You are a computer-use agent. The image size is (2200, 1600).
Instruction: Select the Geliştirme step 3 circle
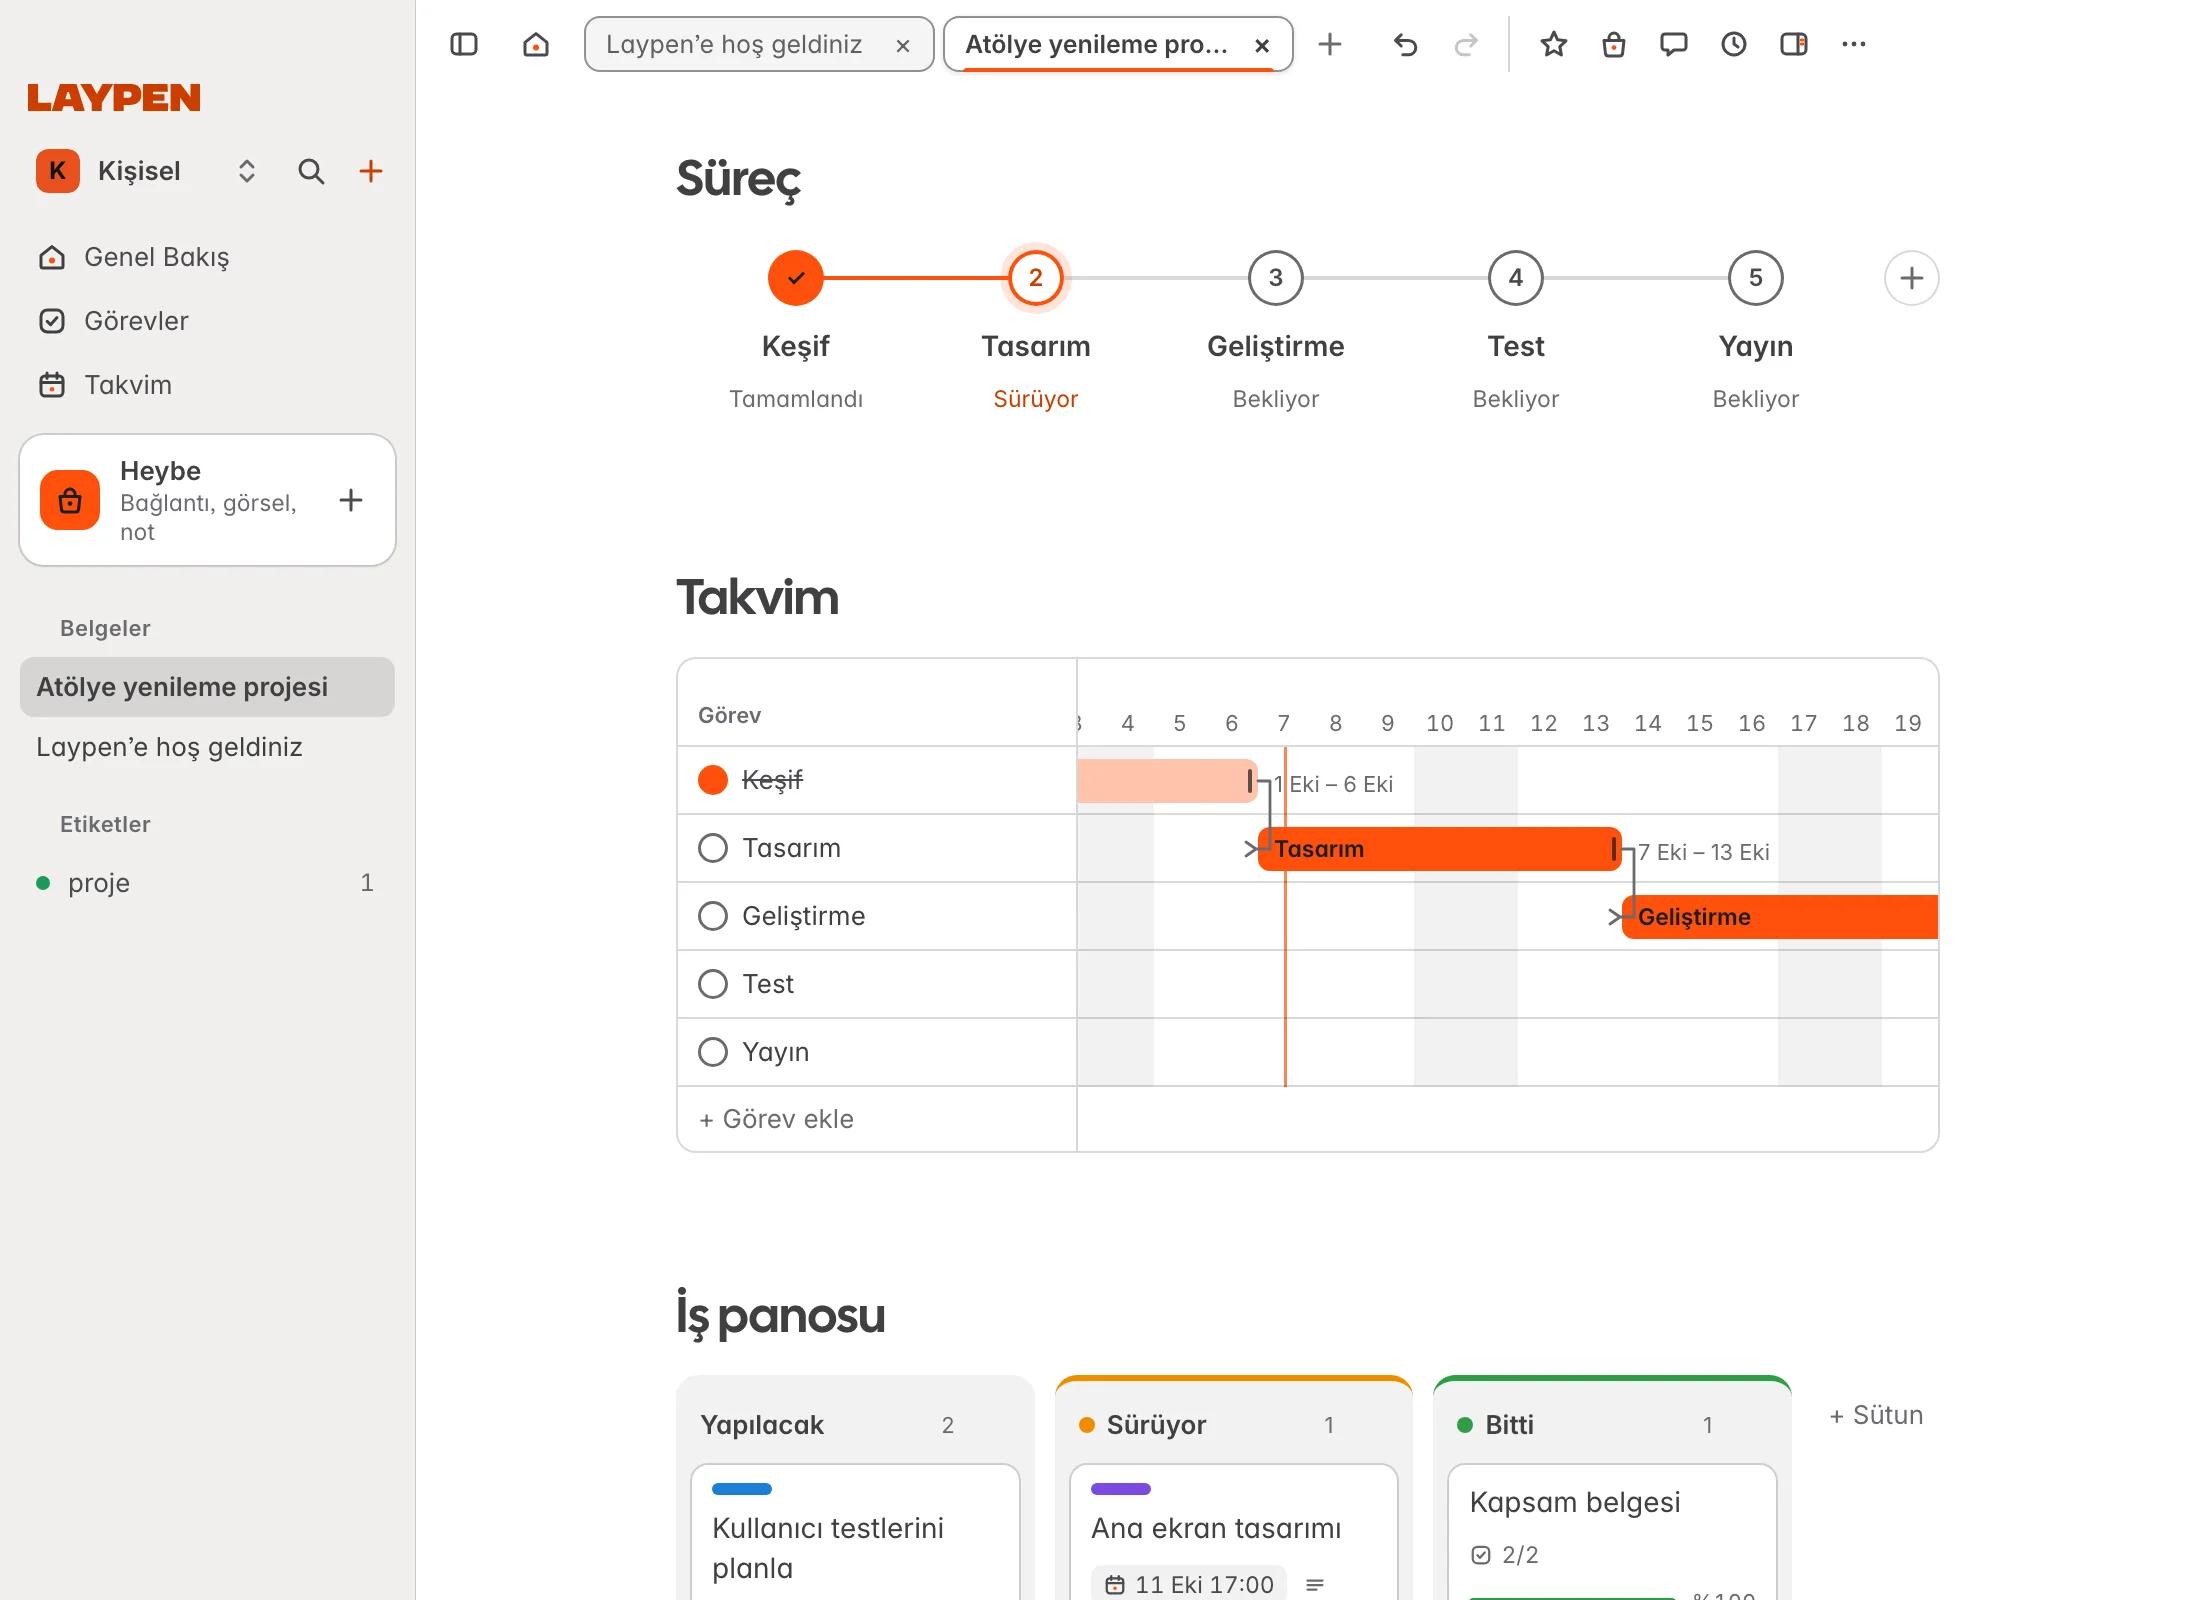pyautogui.click(x=1276, y=278)
